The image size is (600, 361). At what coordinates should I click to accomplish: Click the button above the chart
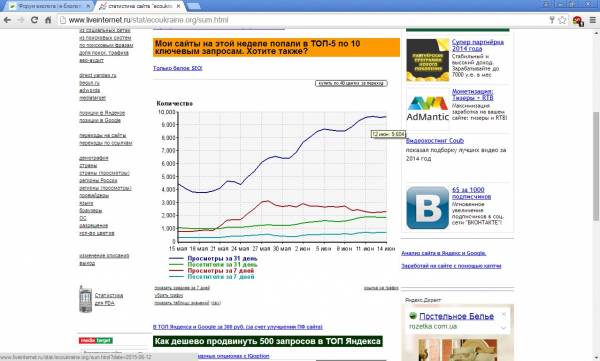pos(351,83)
